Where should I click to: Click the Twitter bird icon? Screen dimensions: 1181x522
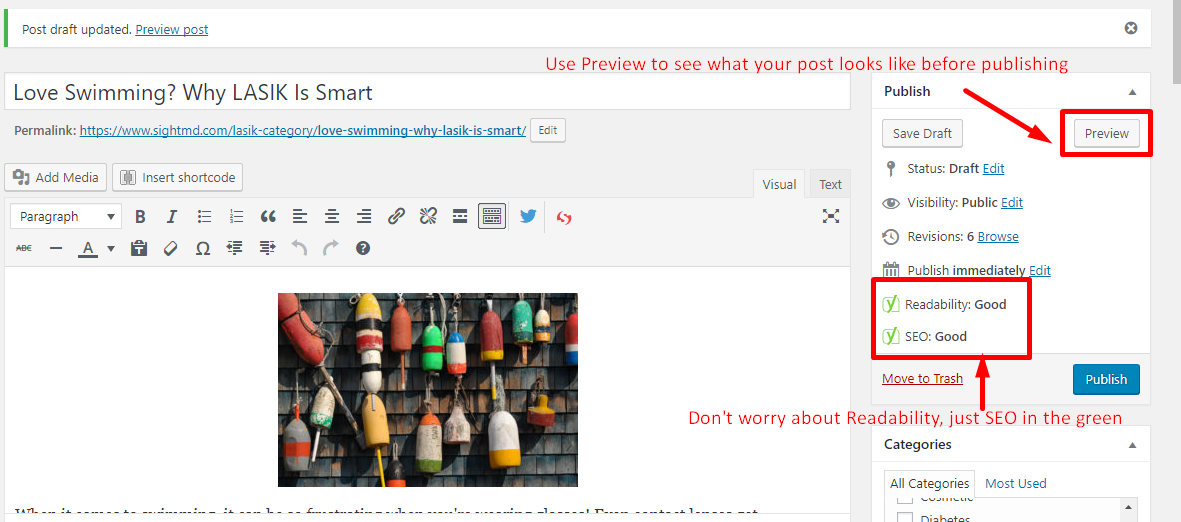[528, 217]
